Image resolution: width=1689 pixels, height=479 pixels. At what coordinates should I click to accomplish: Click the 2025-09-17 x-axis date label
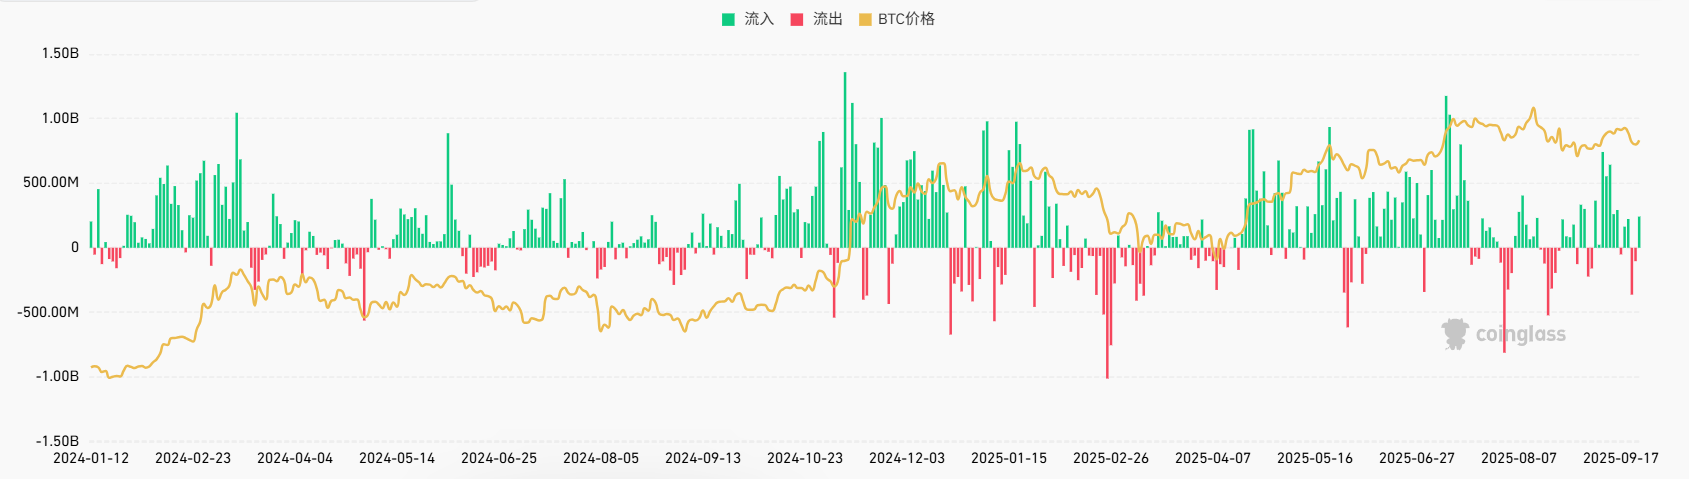point(1620,458)
